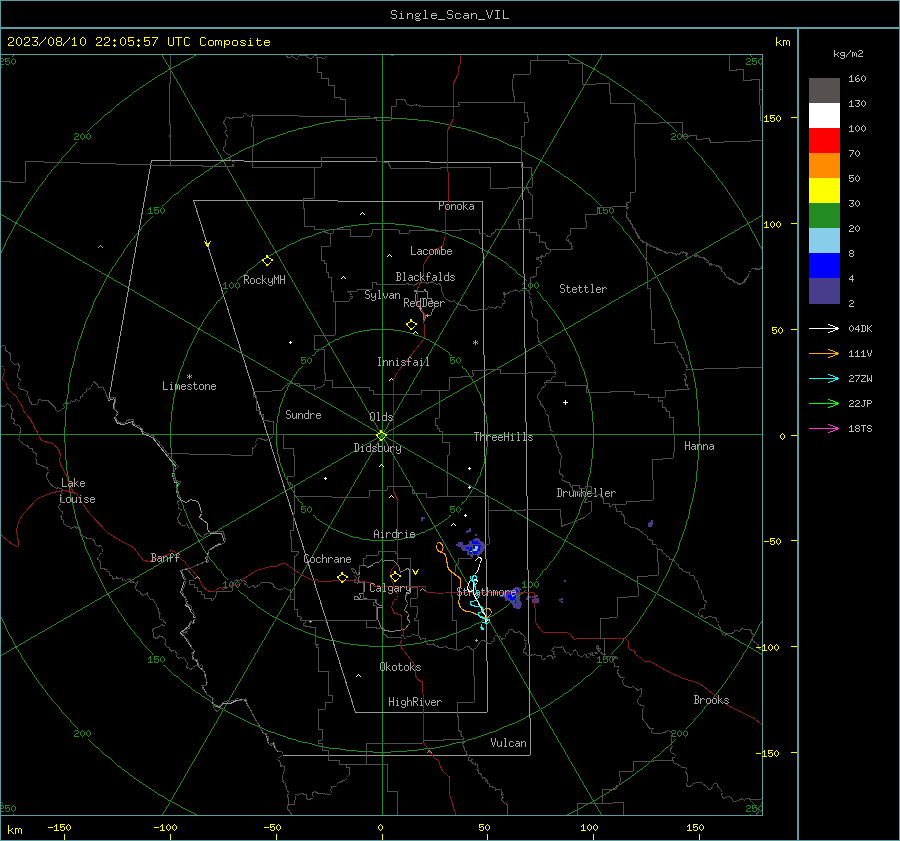The width and height of the screenshot is (900, 841).
Task: Click the yellow V marker northwest of RockyMH
Action: (207, 244)
